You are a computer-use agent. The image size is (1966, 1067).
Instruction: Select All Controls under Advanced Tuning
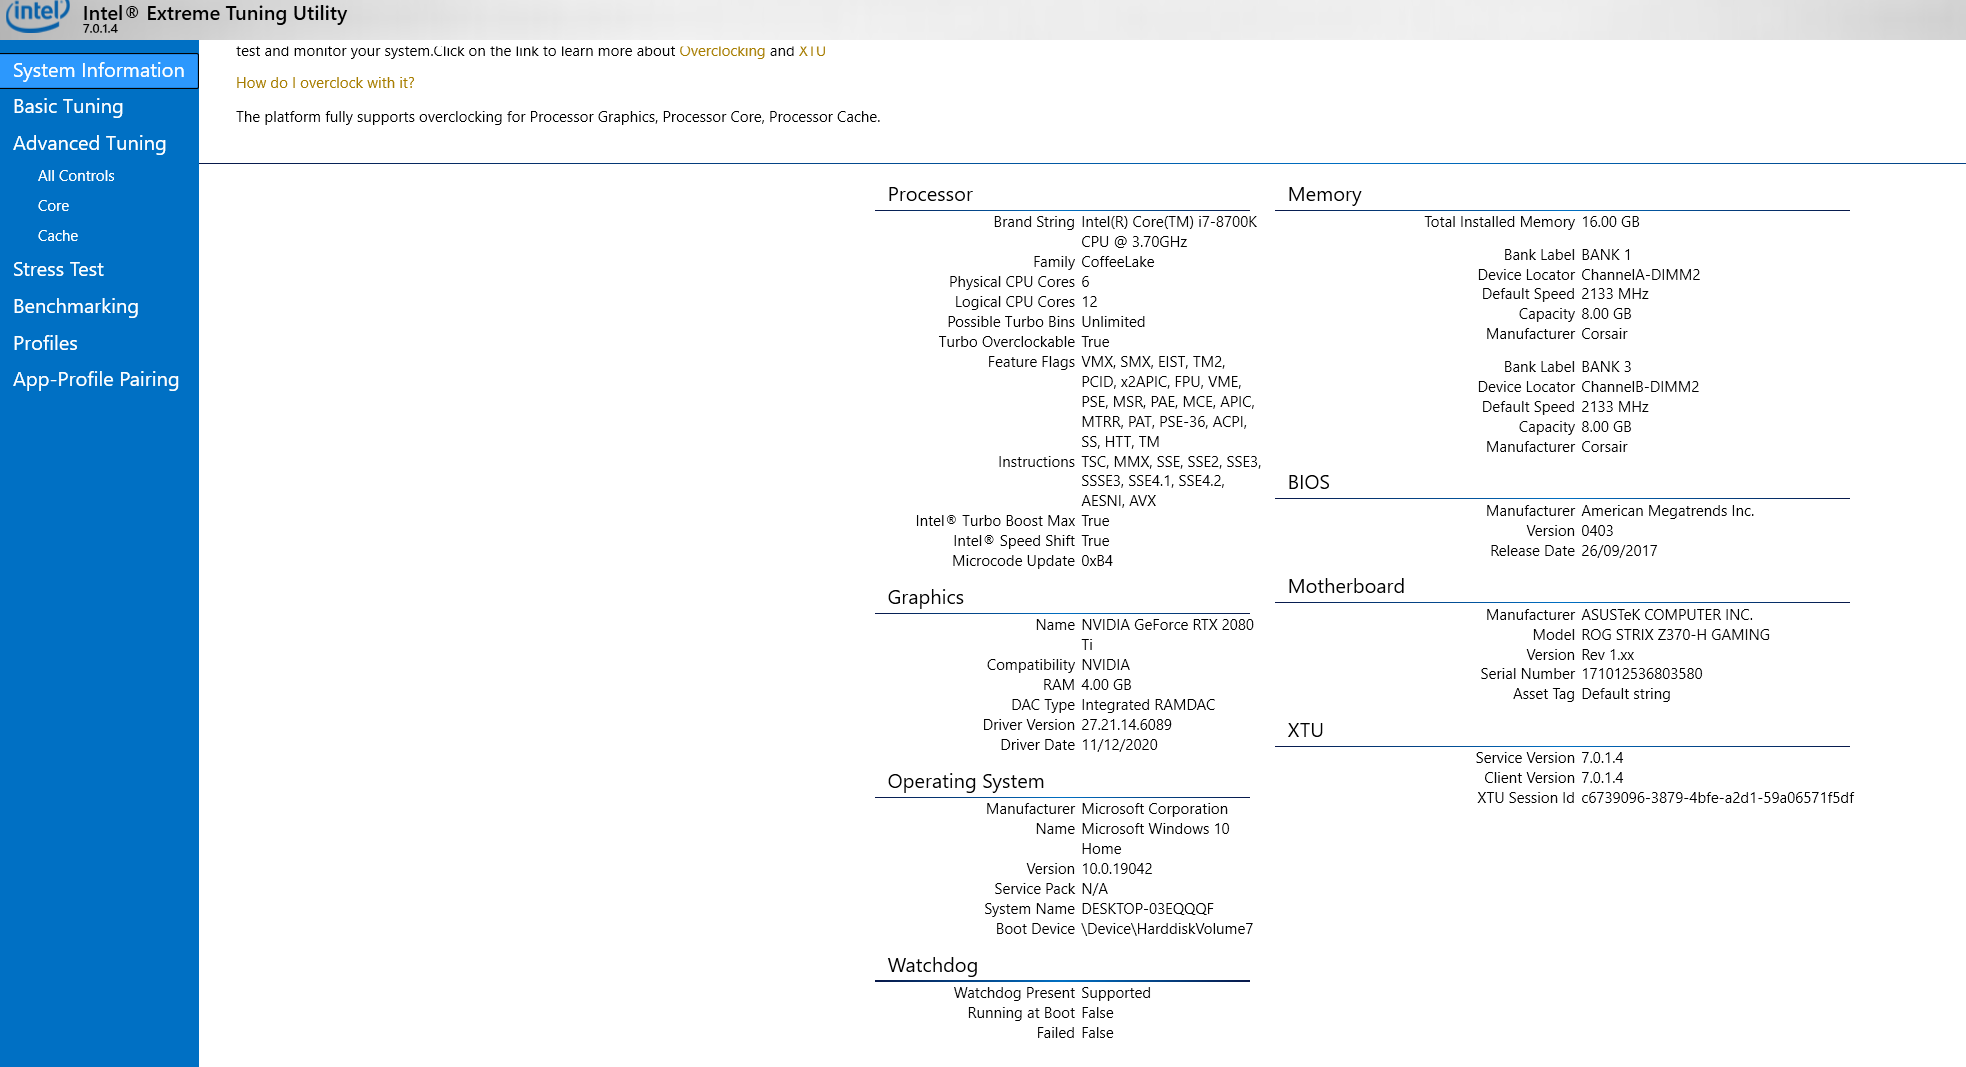point(76,176)
